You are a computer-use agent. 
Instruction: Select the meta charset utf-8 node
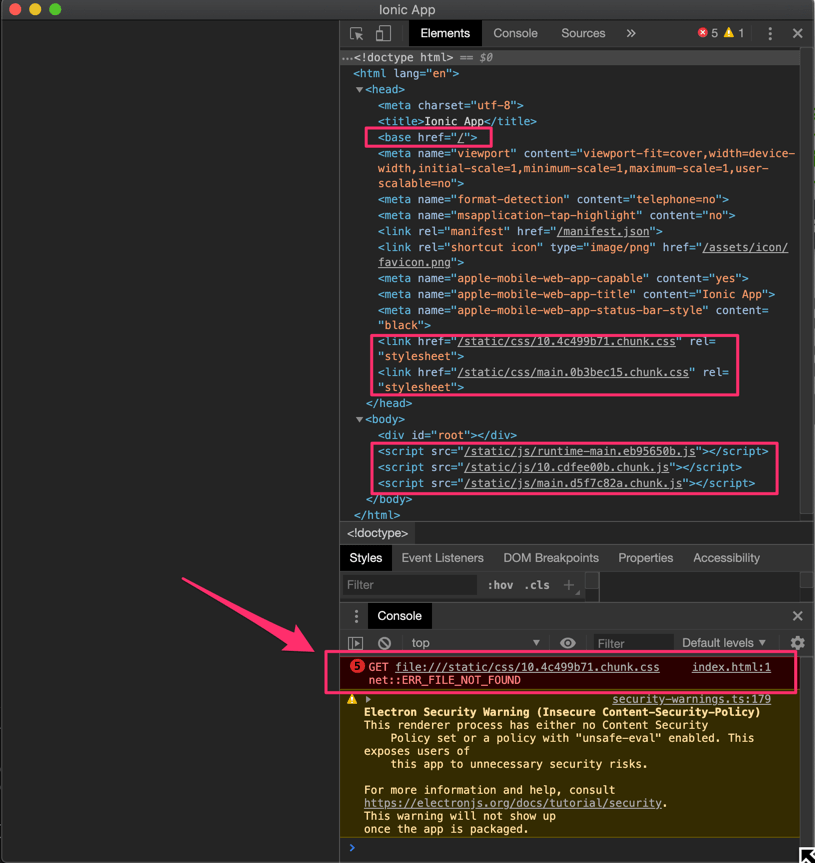click(450, 105)
